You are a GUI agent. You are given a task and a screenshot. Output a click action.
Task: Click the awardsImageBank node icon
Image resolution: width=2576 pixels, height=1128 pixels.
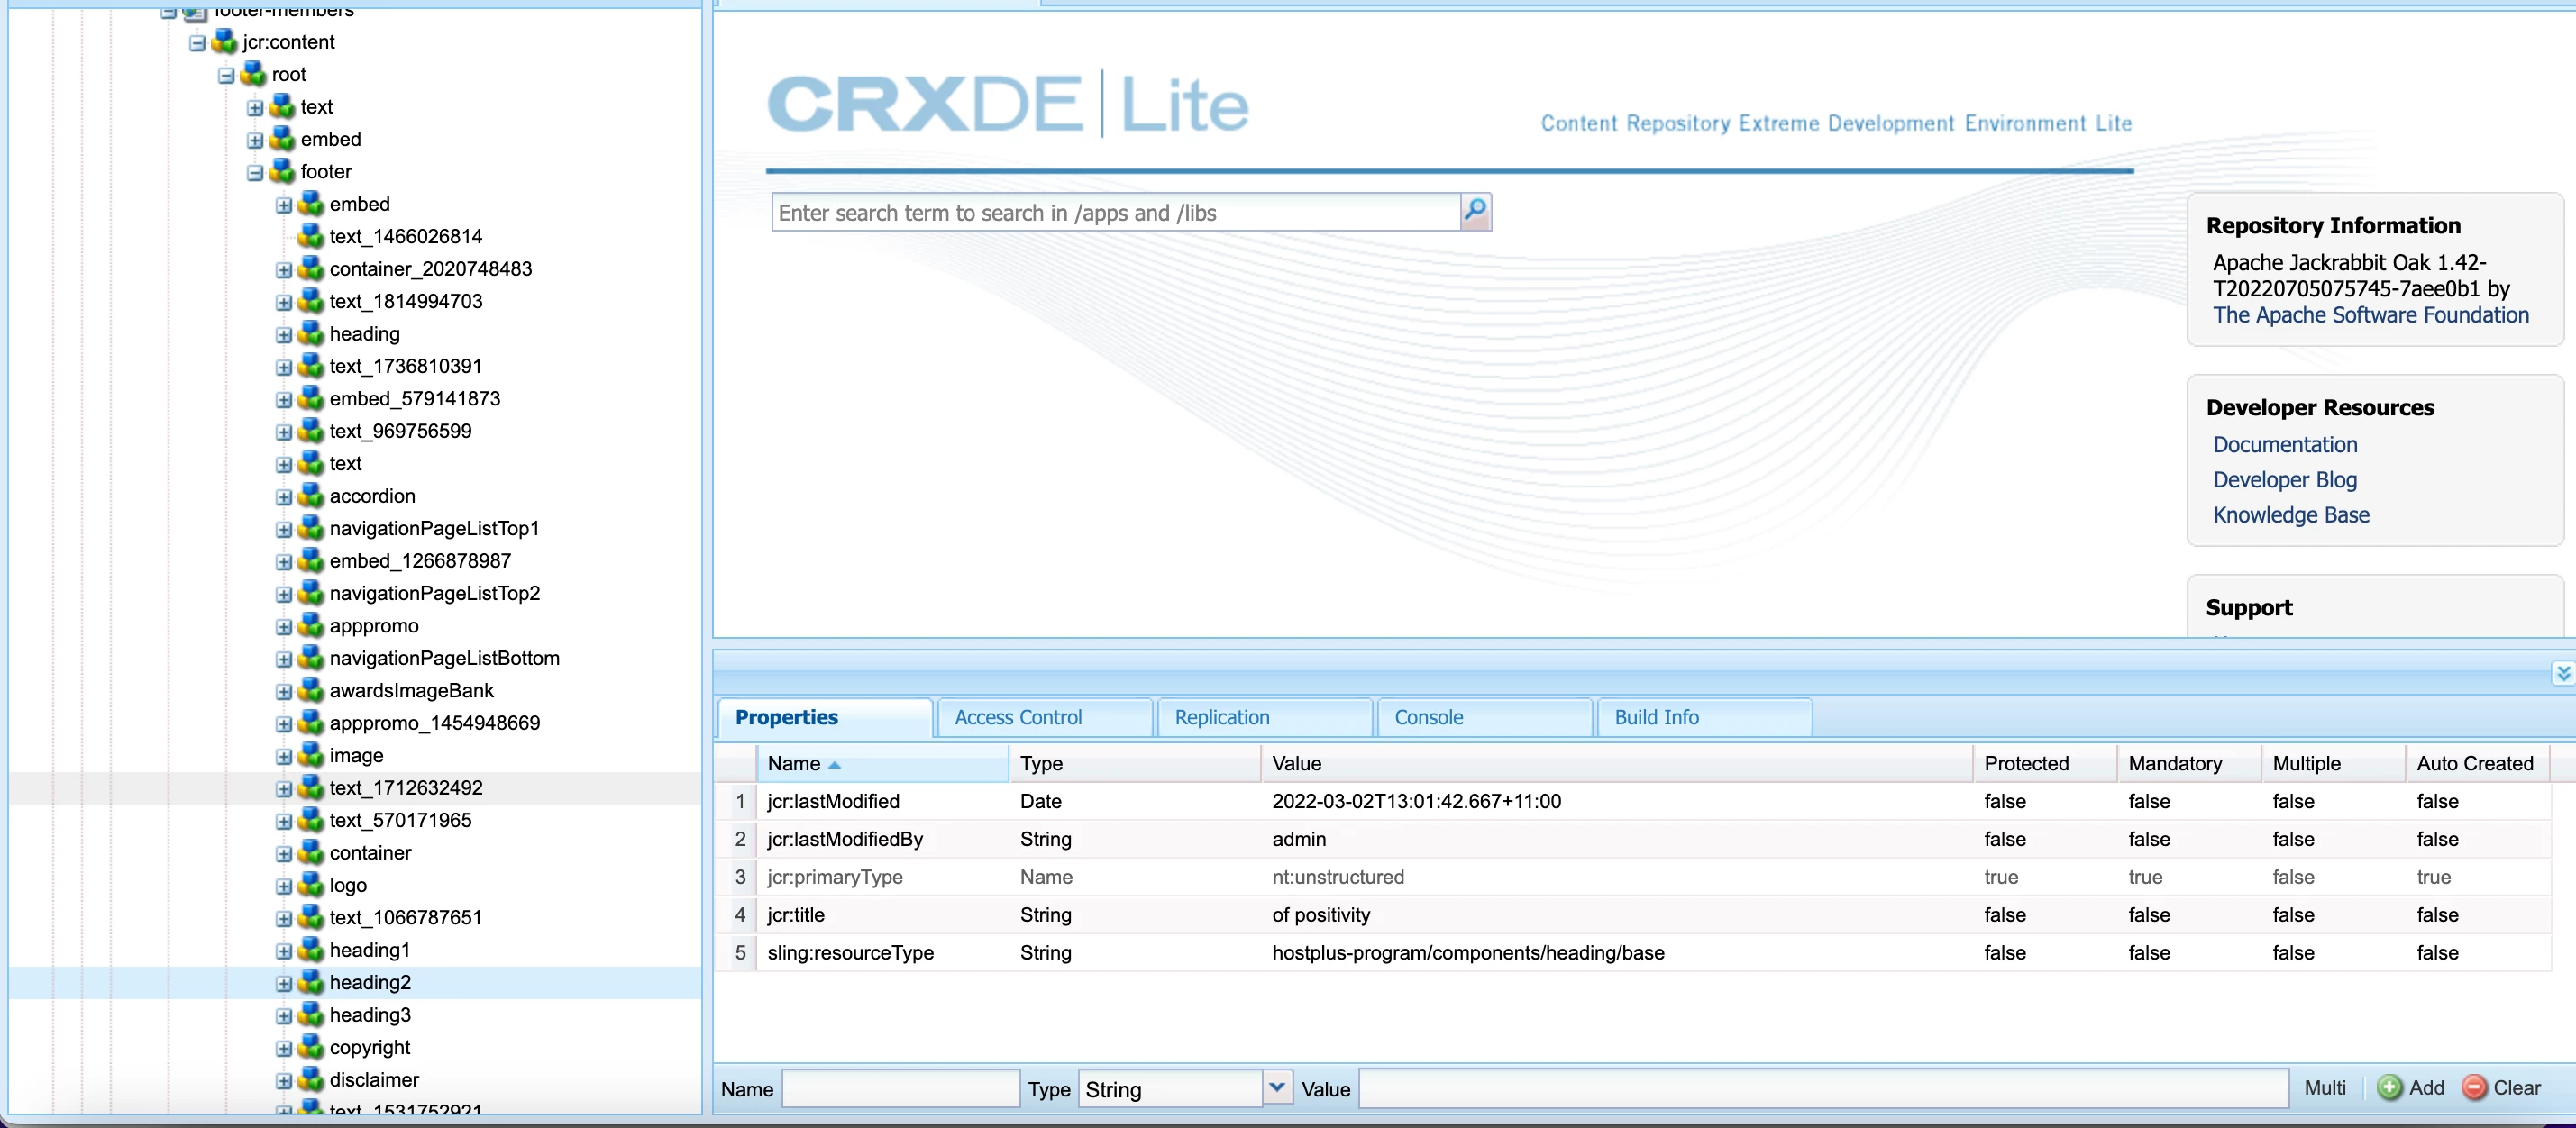(312, 690)
